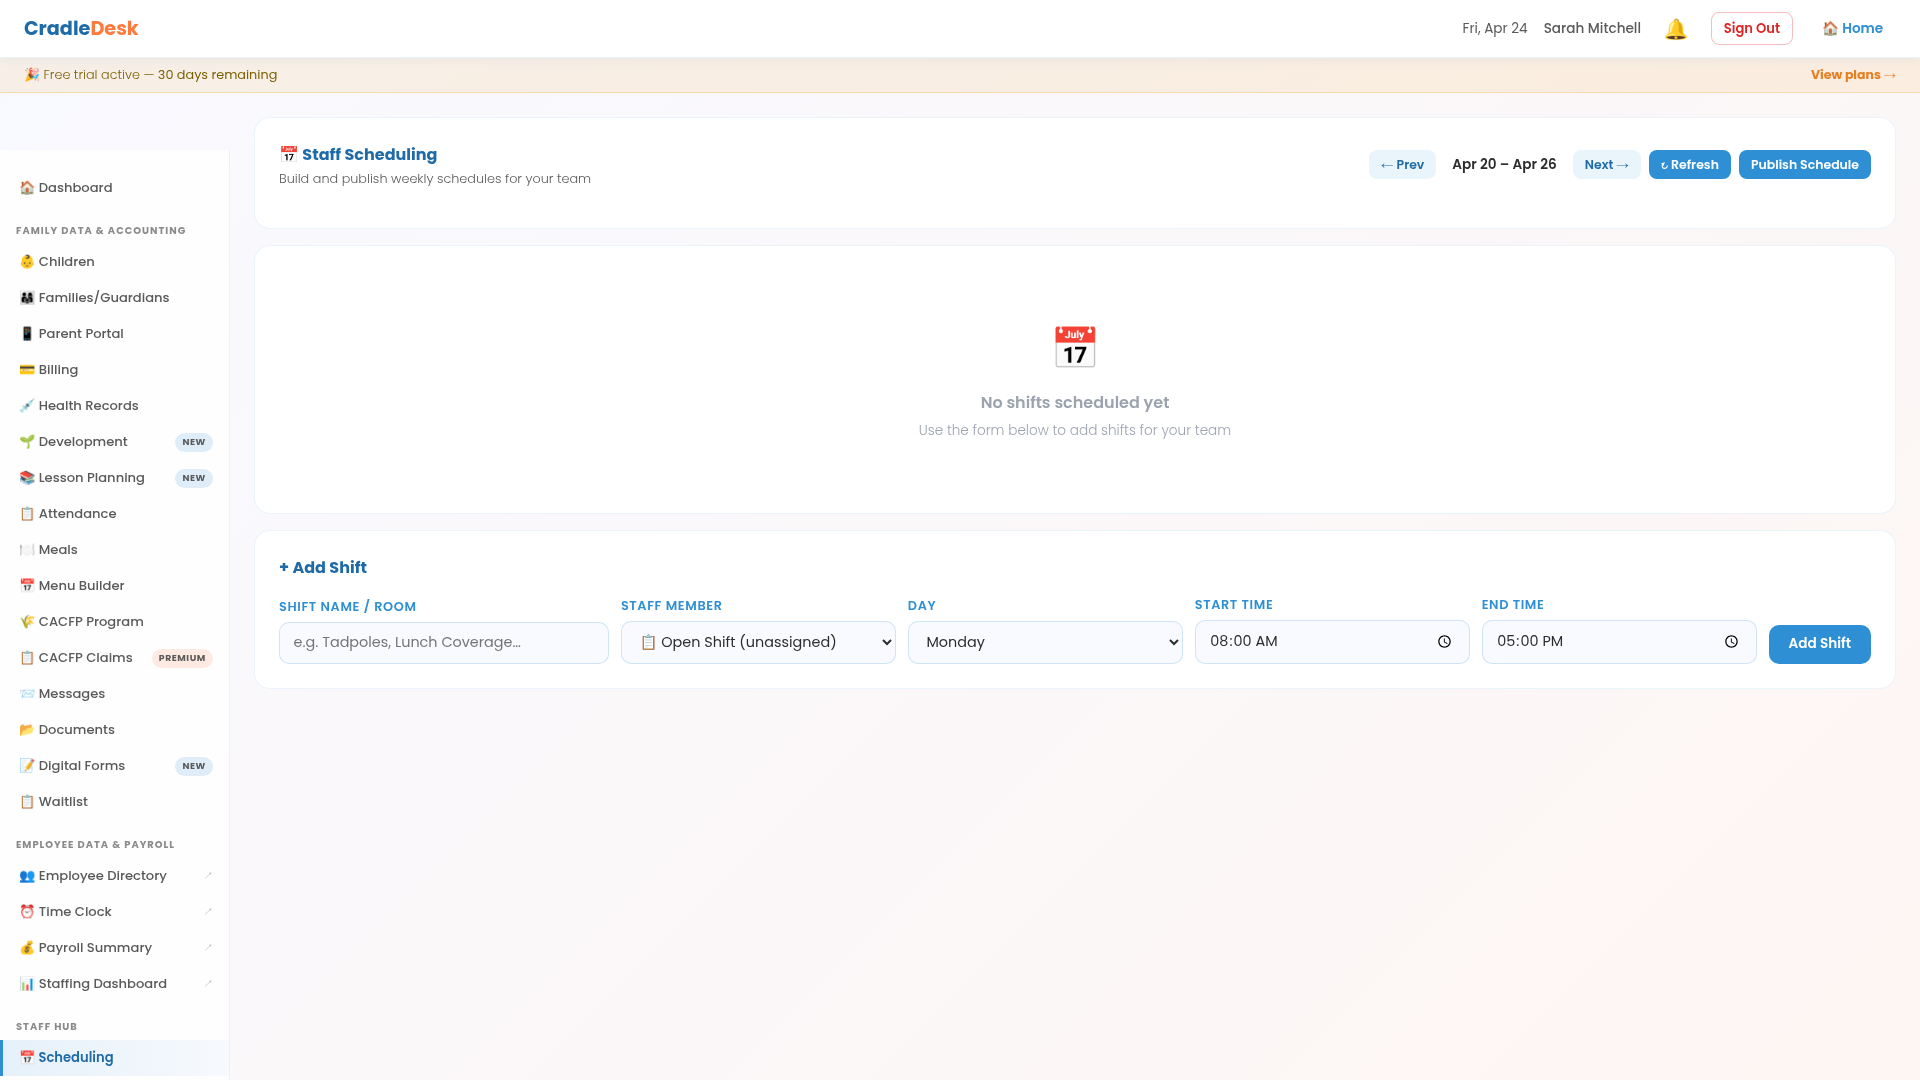Open the Payroll Summary sidebar item
The height and width of the screenshot is (1080, 1920).
pos(95,948)
